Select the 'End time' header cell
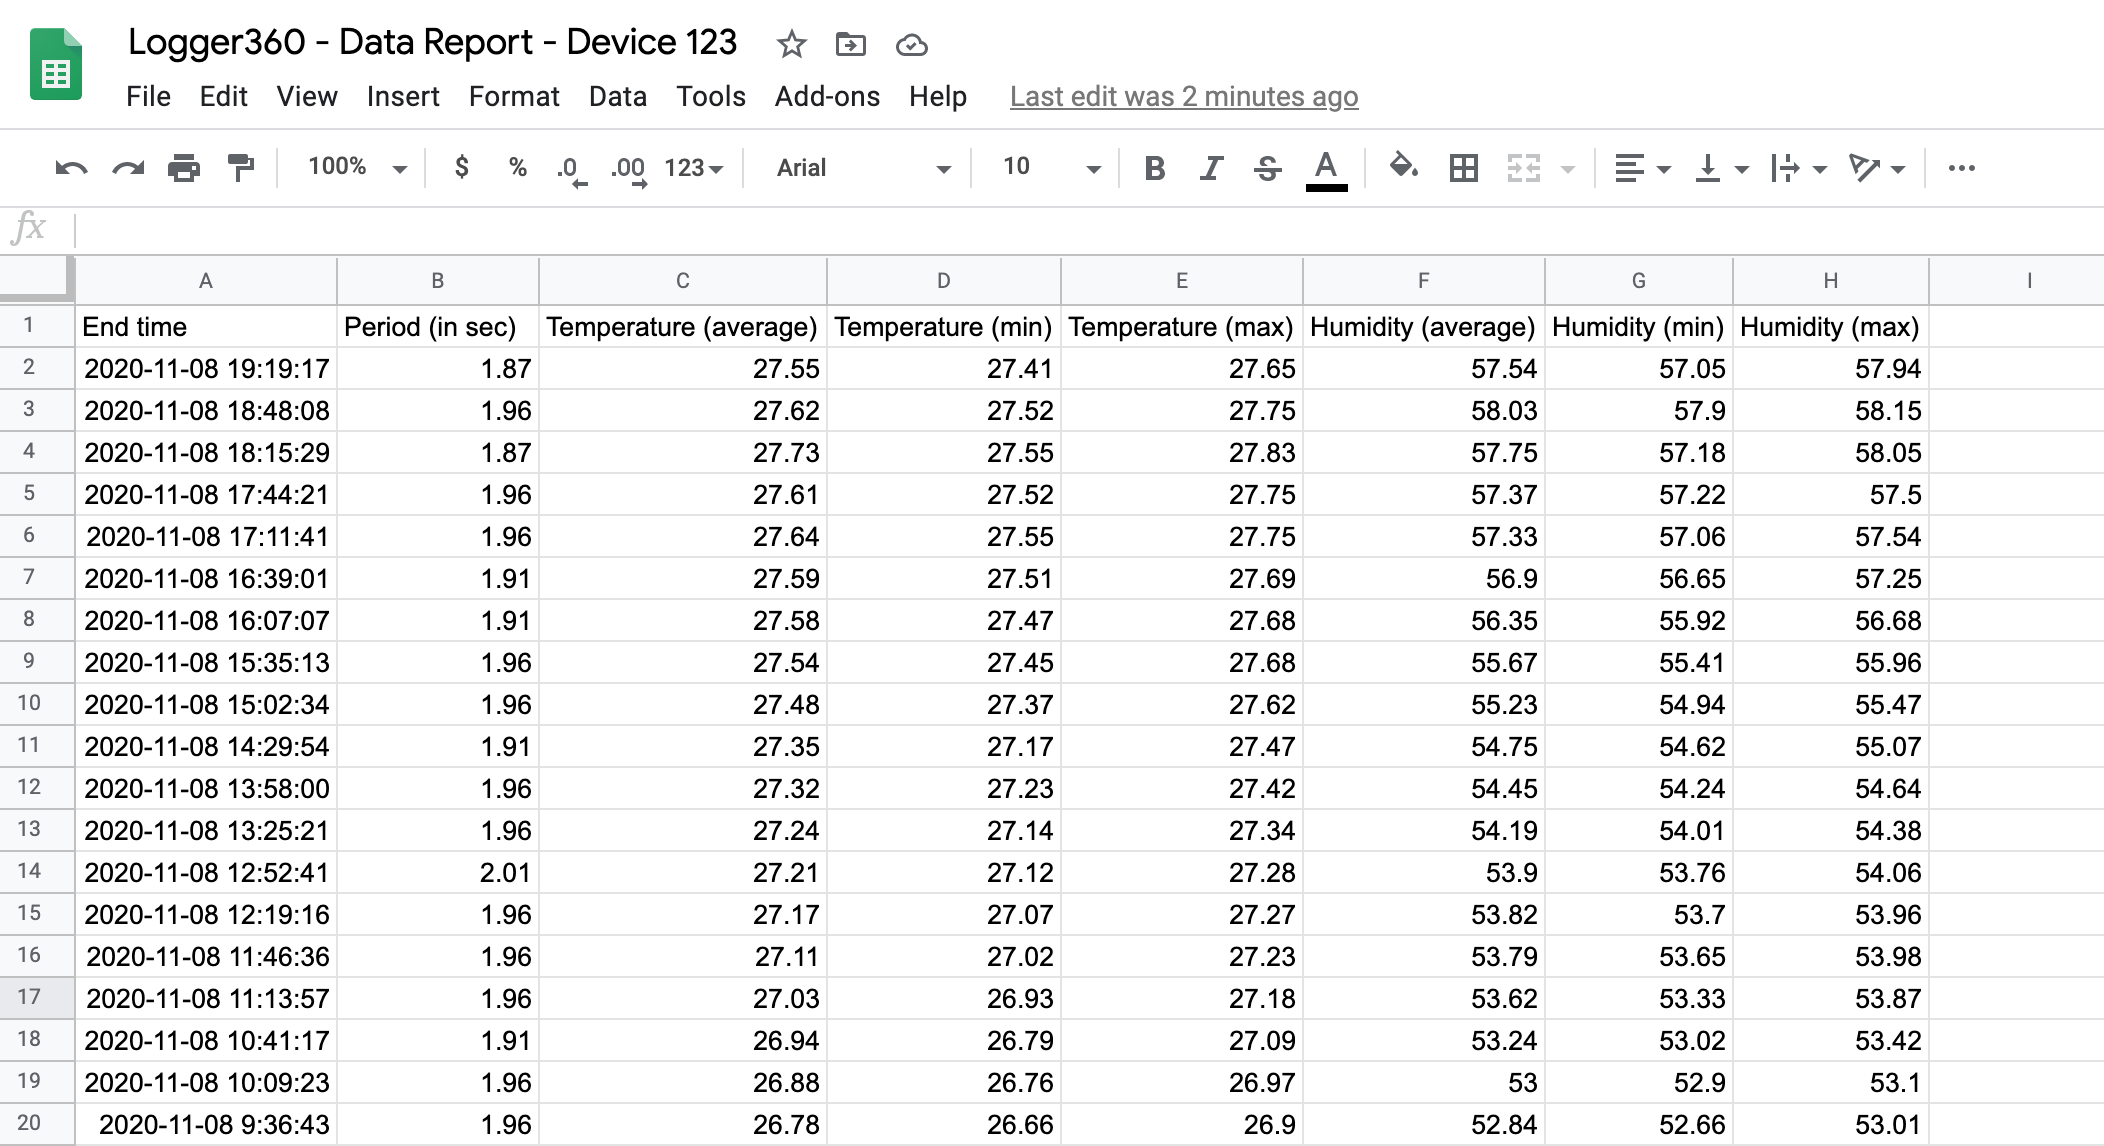Viewport: 2104px width, 1146px height. tap(206, 327)
